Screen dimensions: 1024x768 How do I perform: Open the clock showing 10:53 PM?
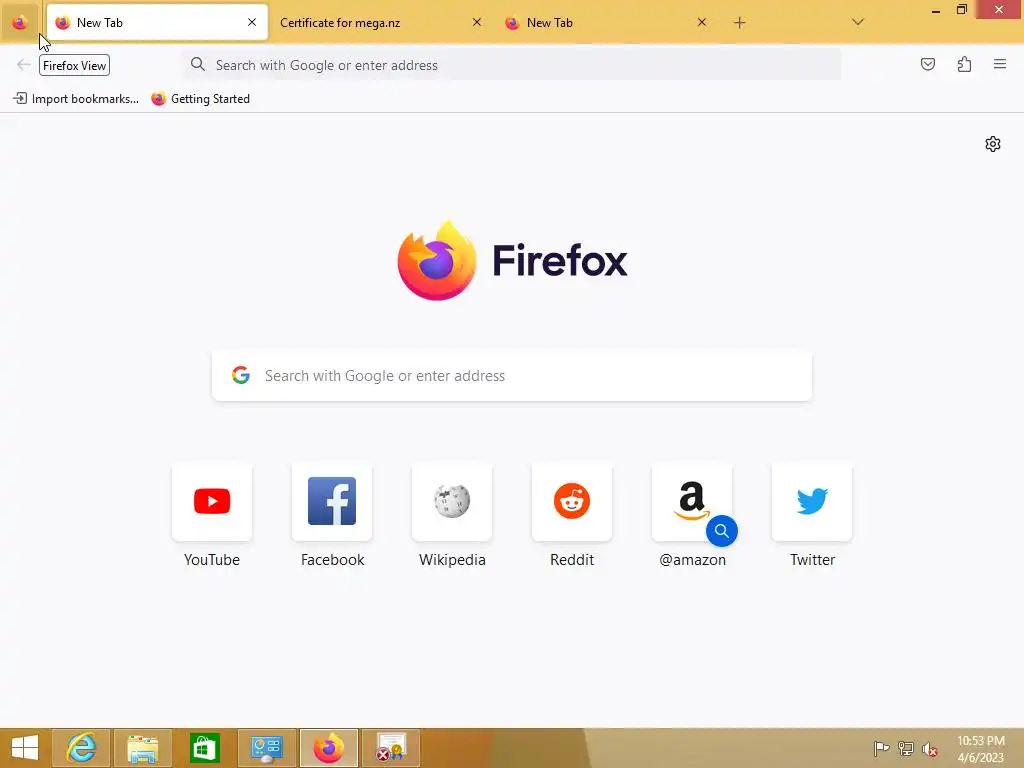coord(980,748)
